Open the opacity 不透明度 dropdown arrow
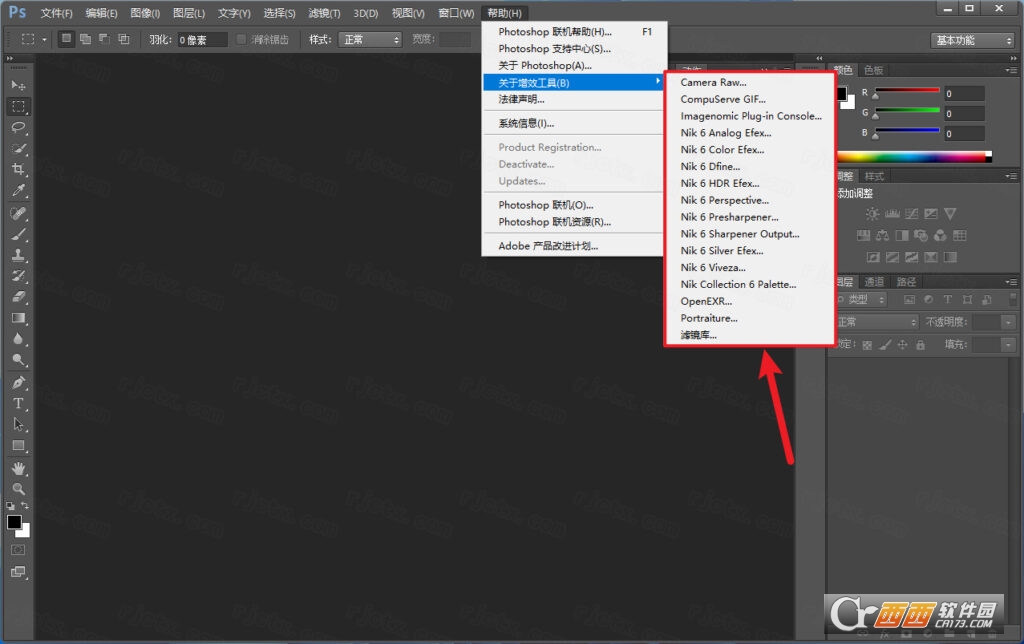The width and height of the screenshot is (1024, 644). (1009, 322)
